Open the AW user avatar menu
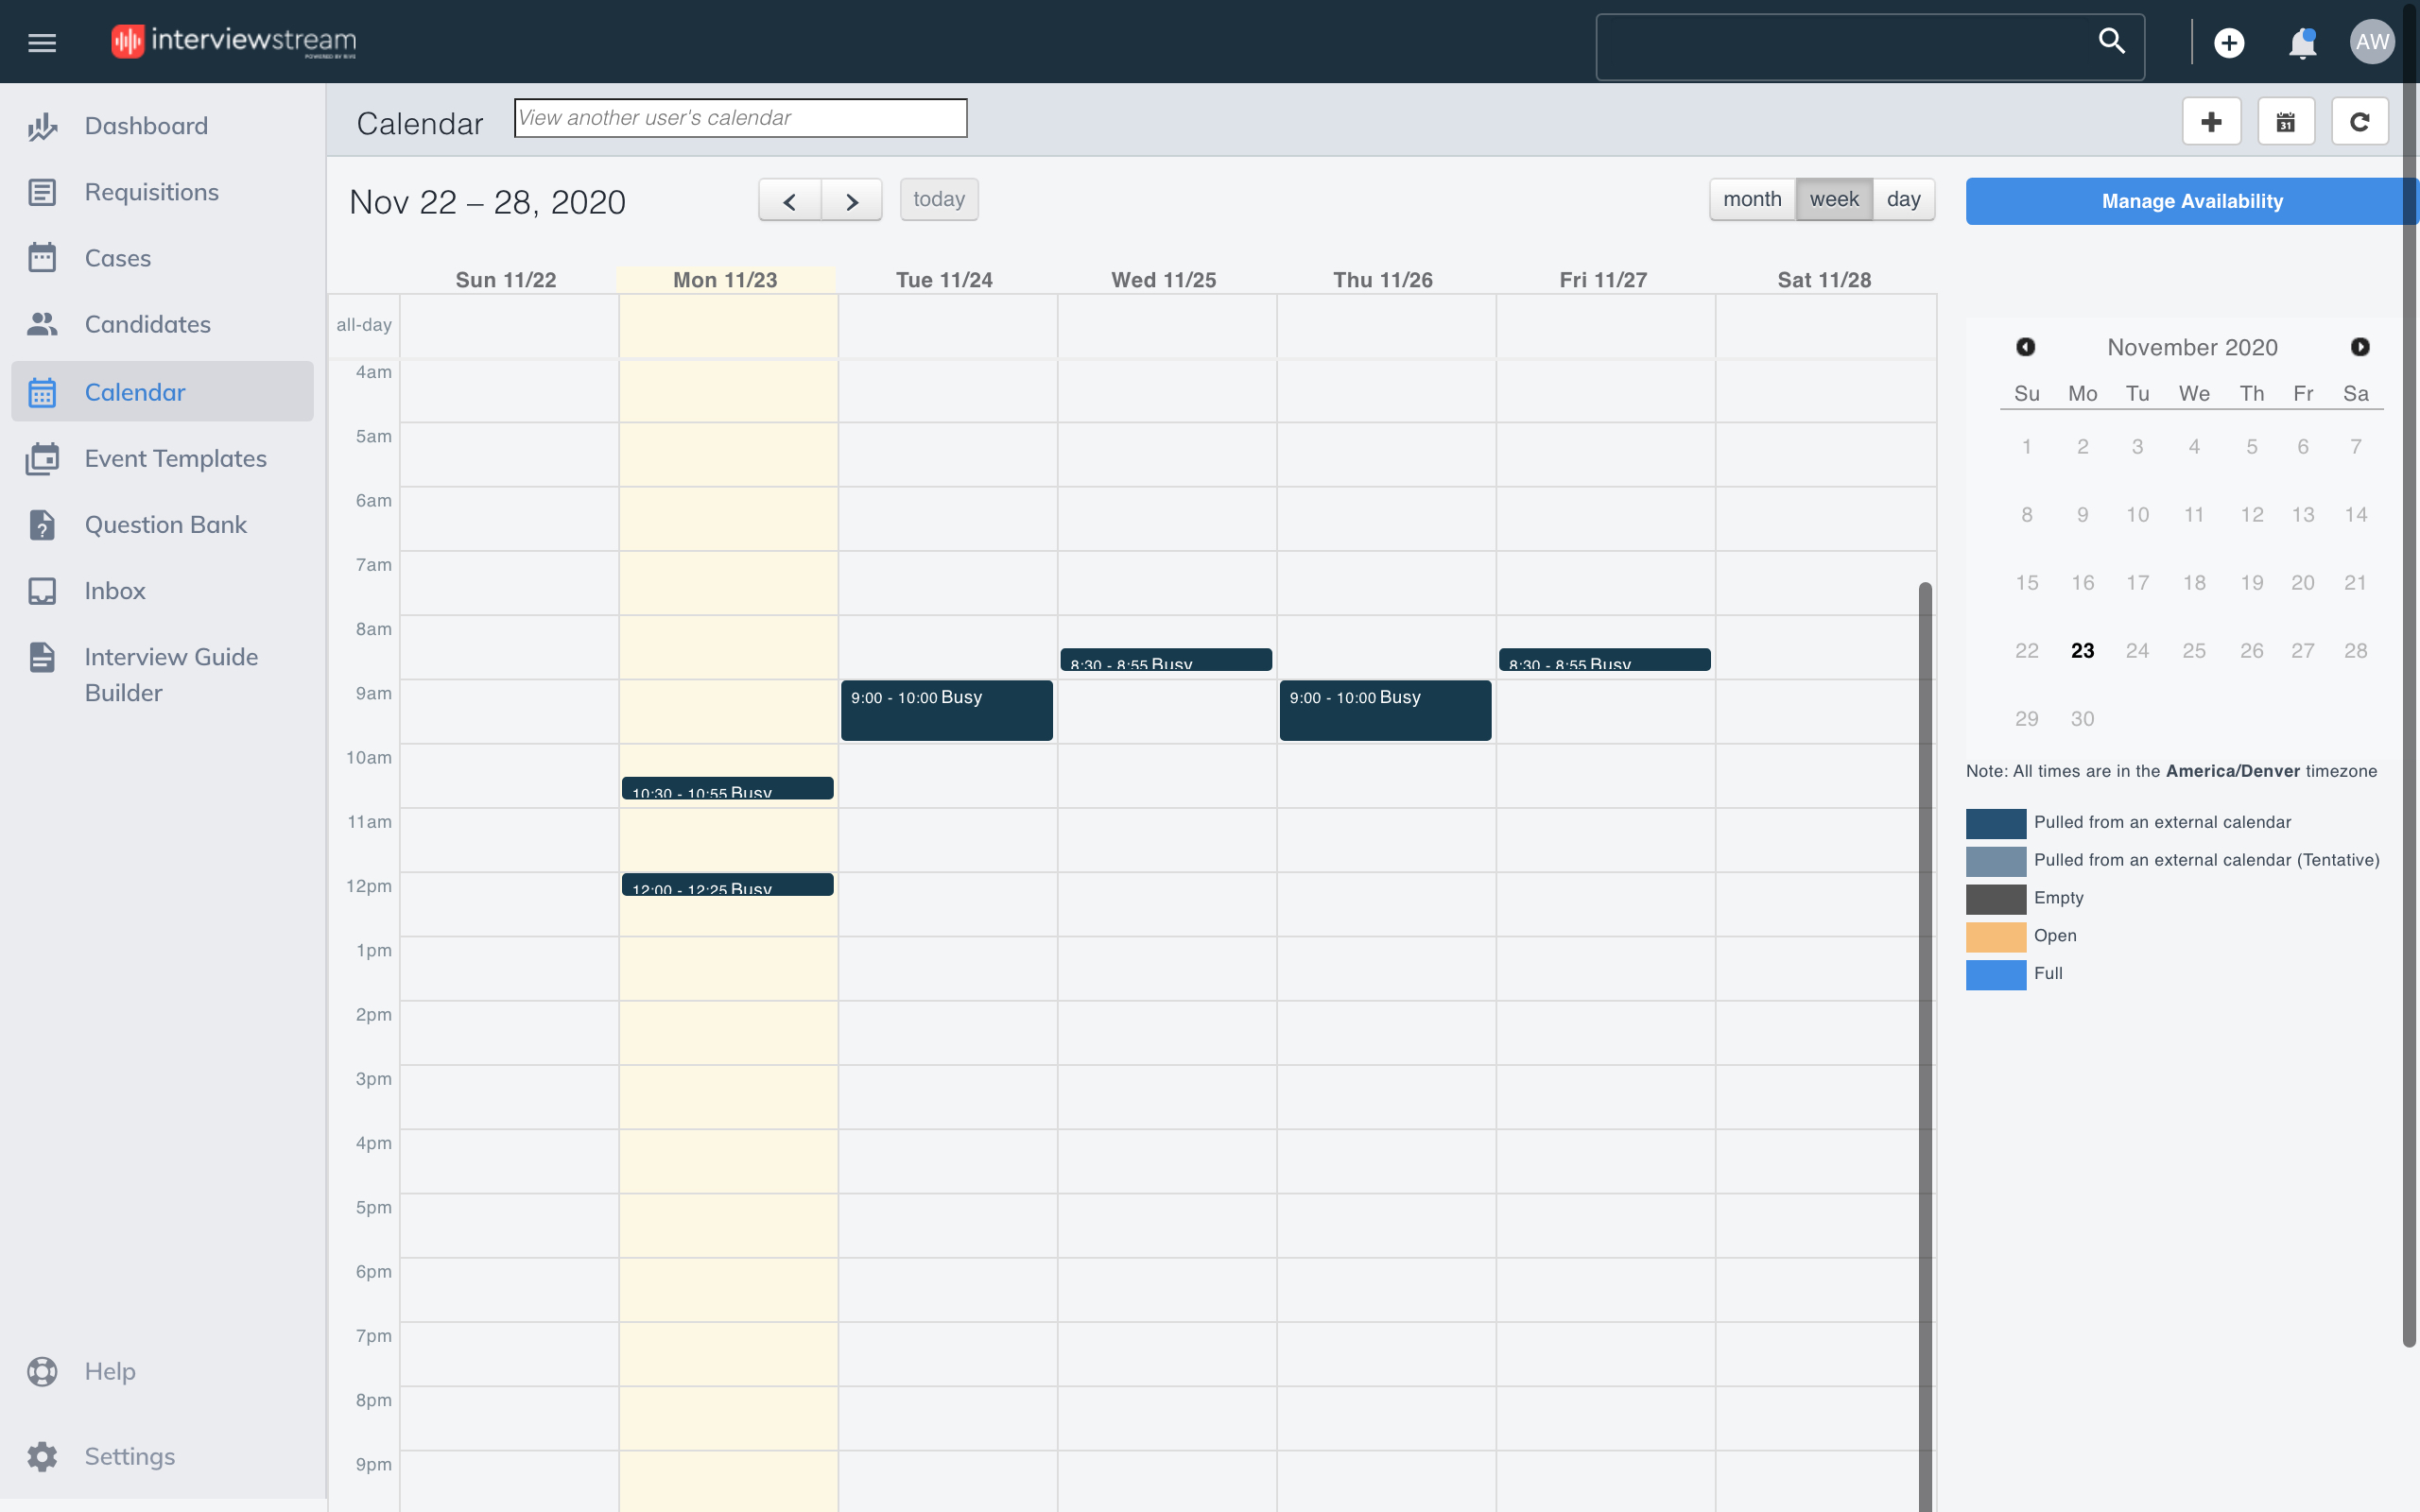 click(x=2372, y=42)
